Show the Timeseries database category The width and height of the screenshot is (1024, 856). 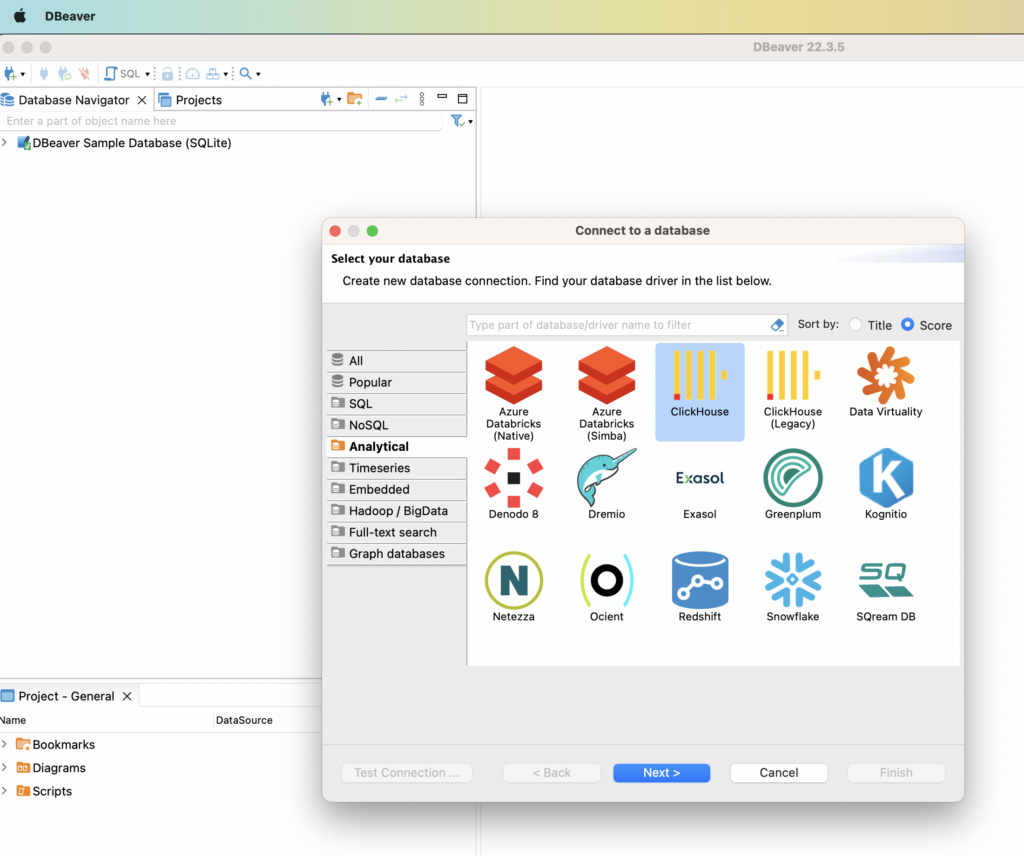(x=397, y=468)
